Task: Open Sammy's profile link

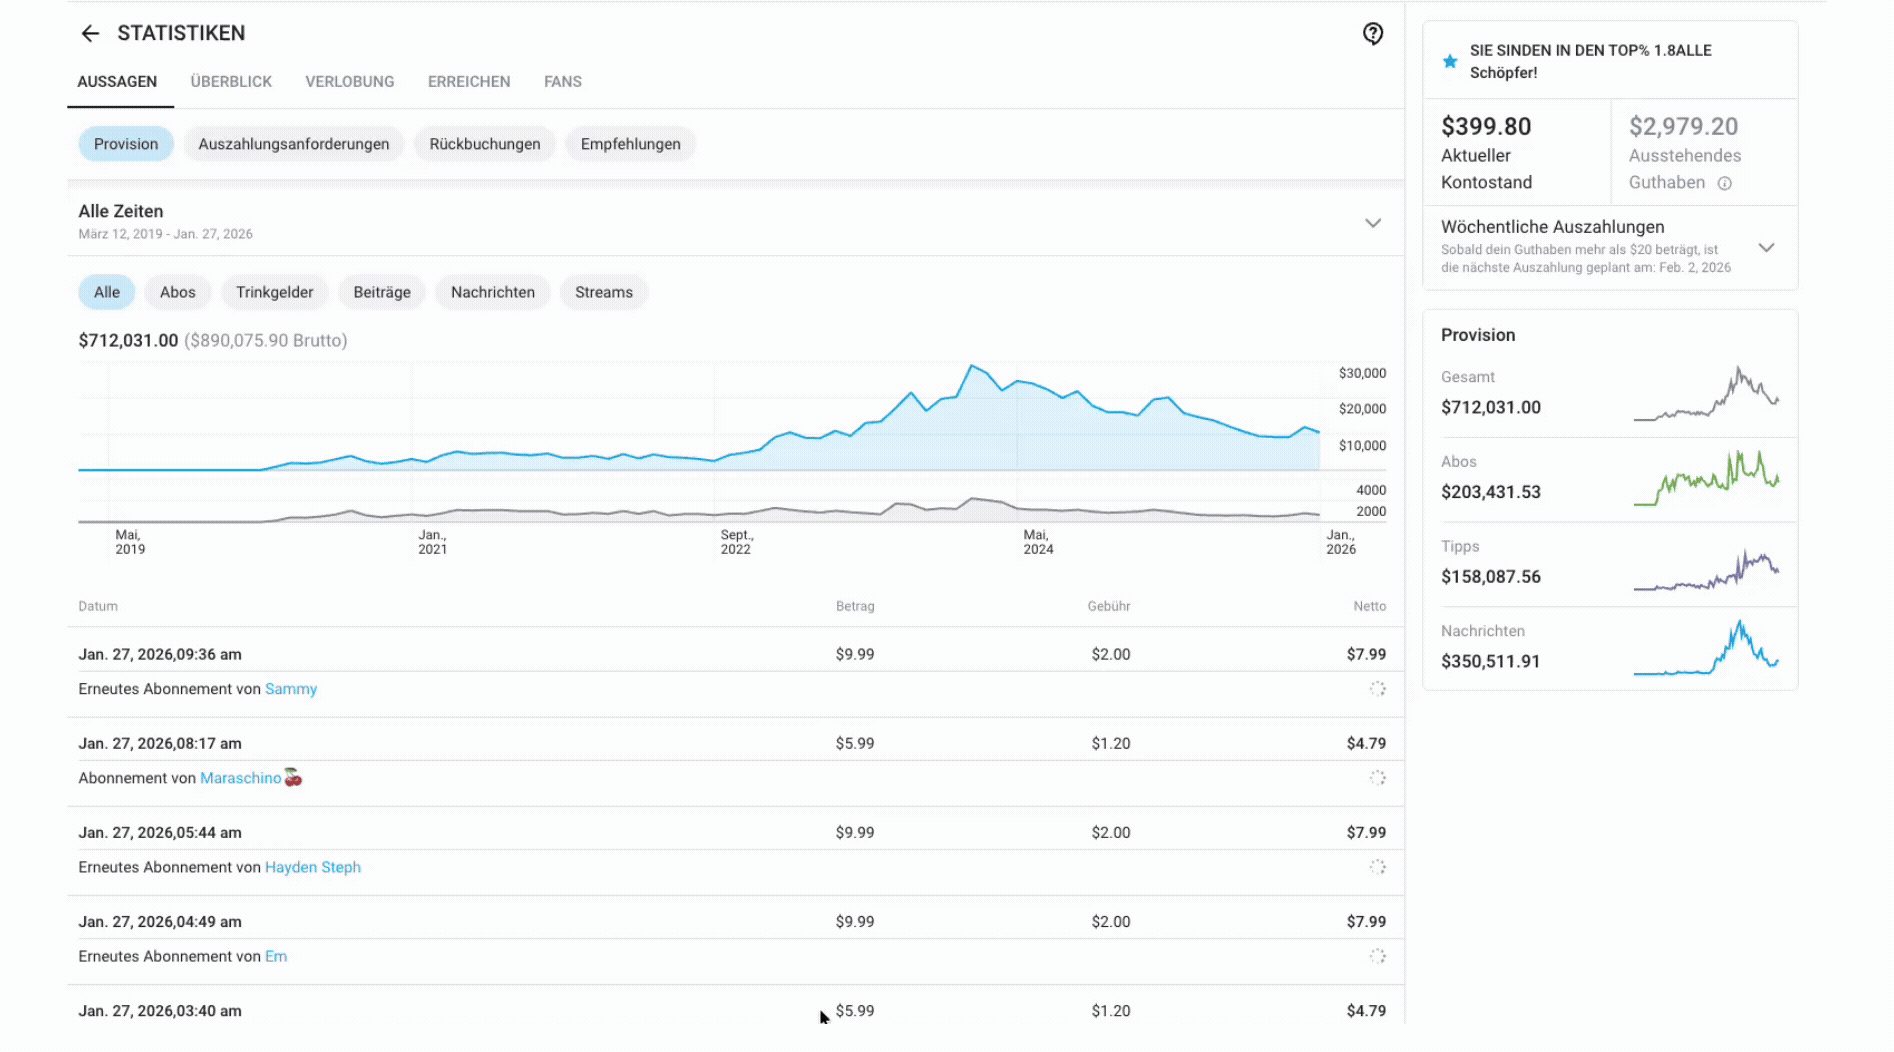Action: pyautogui.click(x=290, y=689)
